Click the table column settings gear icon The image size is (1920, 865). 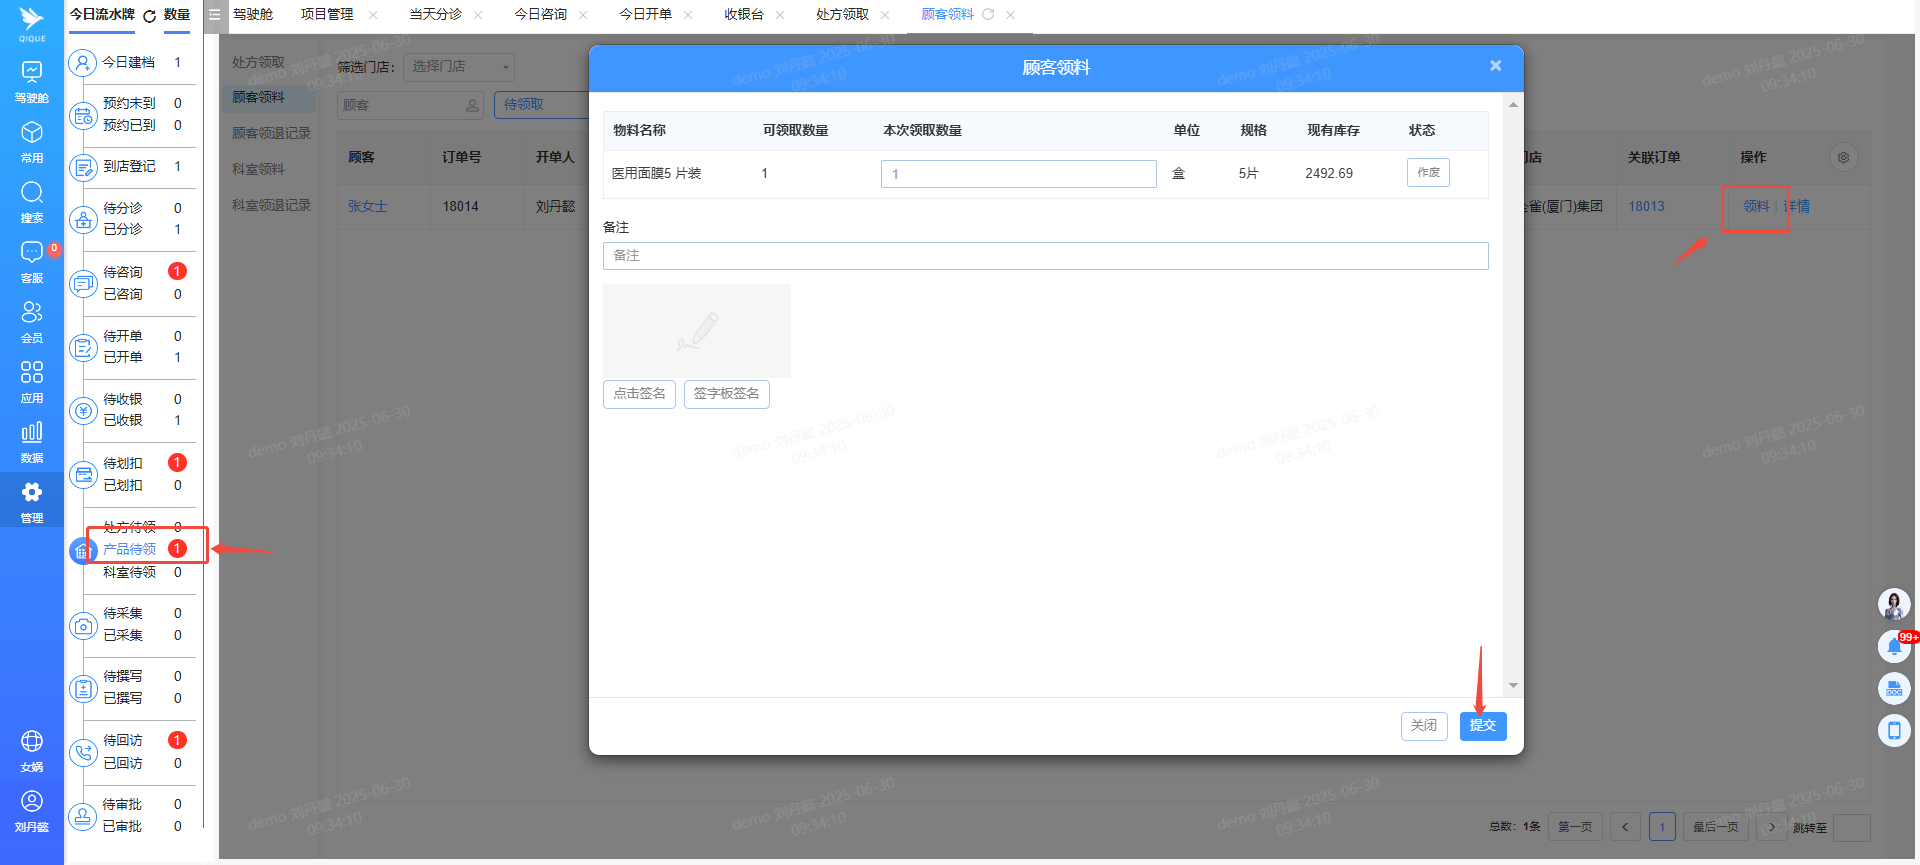pyautogui.click(x=1843, y=157)
